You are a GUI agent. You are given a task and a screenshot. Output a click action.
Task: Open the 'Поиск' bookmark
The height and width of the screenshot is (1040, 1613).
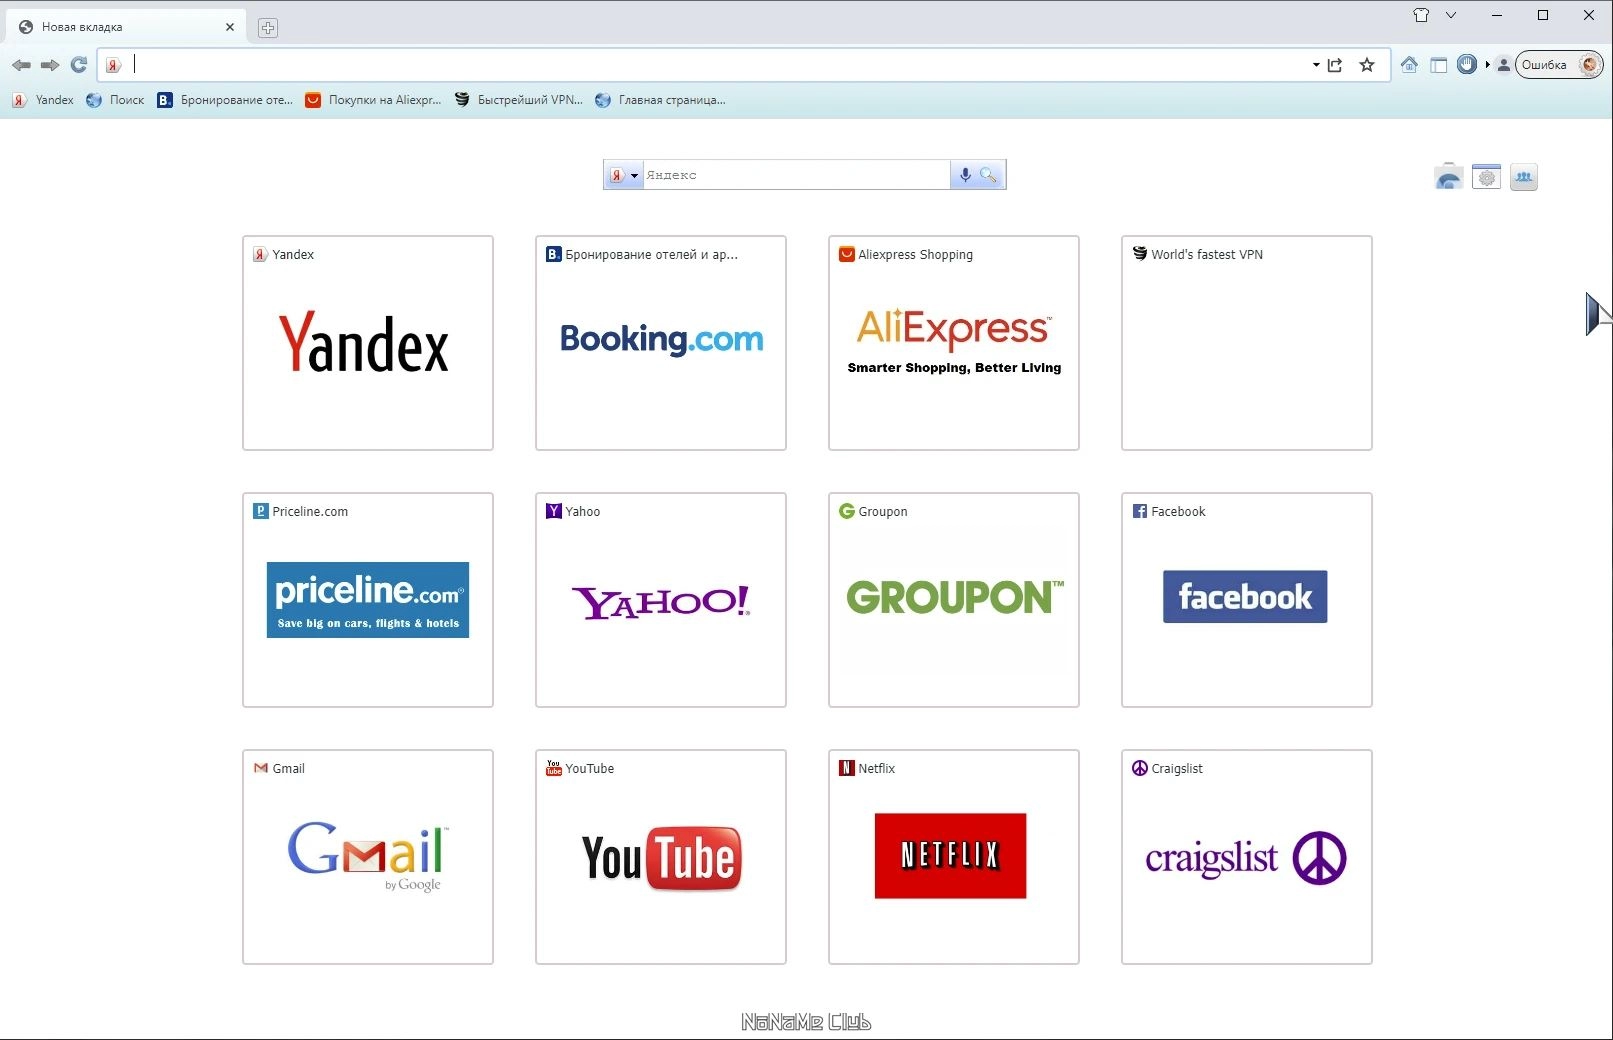click(x=115, y=100)
